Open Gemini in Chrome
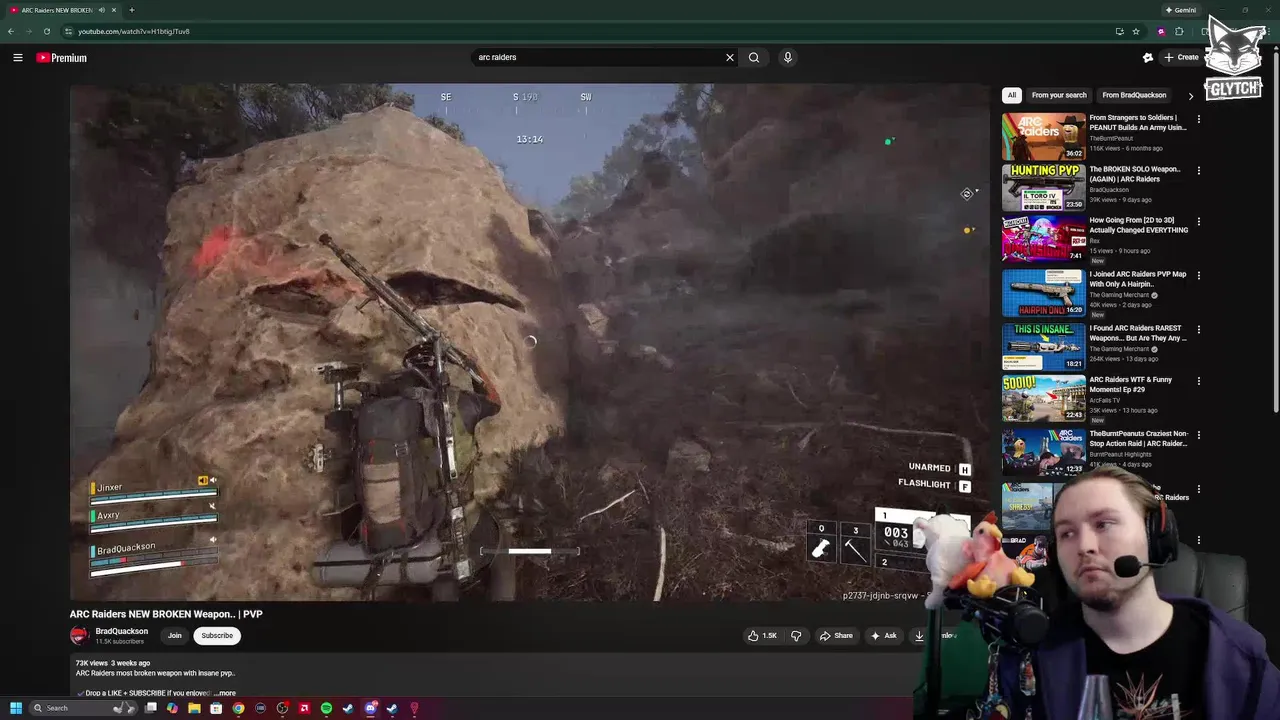Image resolution: width=1280 pixels, height=720 pixels. pos(1181,10)
